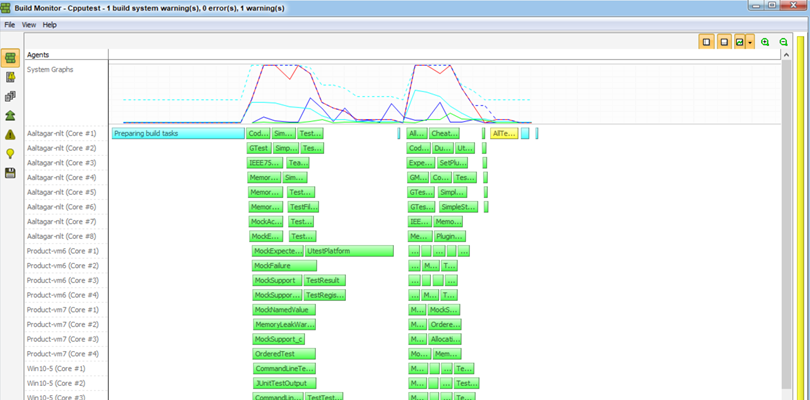Click the stacked-pages sidebar icon
Screen dimensions: 810x400
tap(11, 96)
